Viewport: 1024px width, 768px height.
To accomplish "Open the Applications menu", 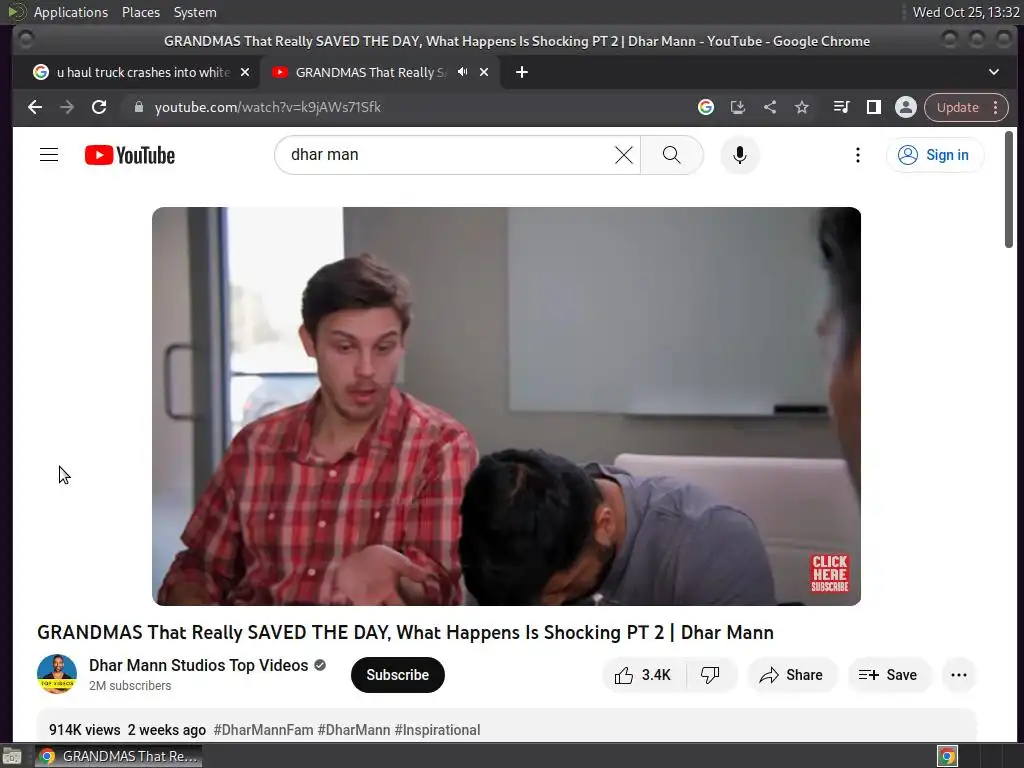I will click(71, 12).
